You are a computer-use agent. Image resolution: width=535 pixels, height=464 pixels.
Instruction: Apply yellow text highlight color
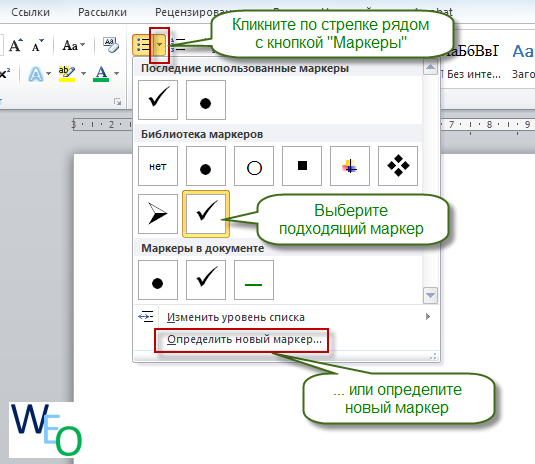point(67,74)
